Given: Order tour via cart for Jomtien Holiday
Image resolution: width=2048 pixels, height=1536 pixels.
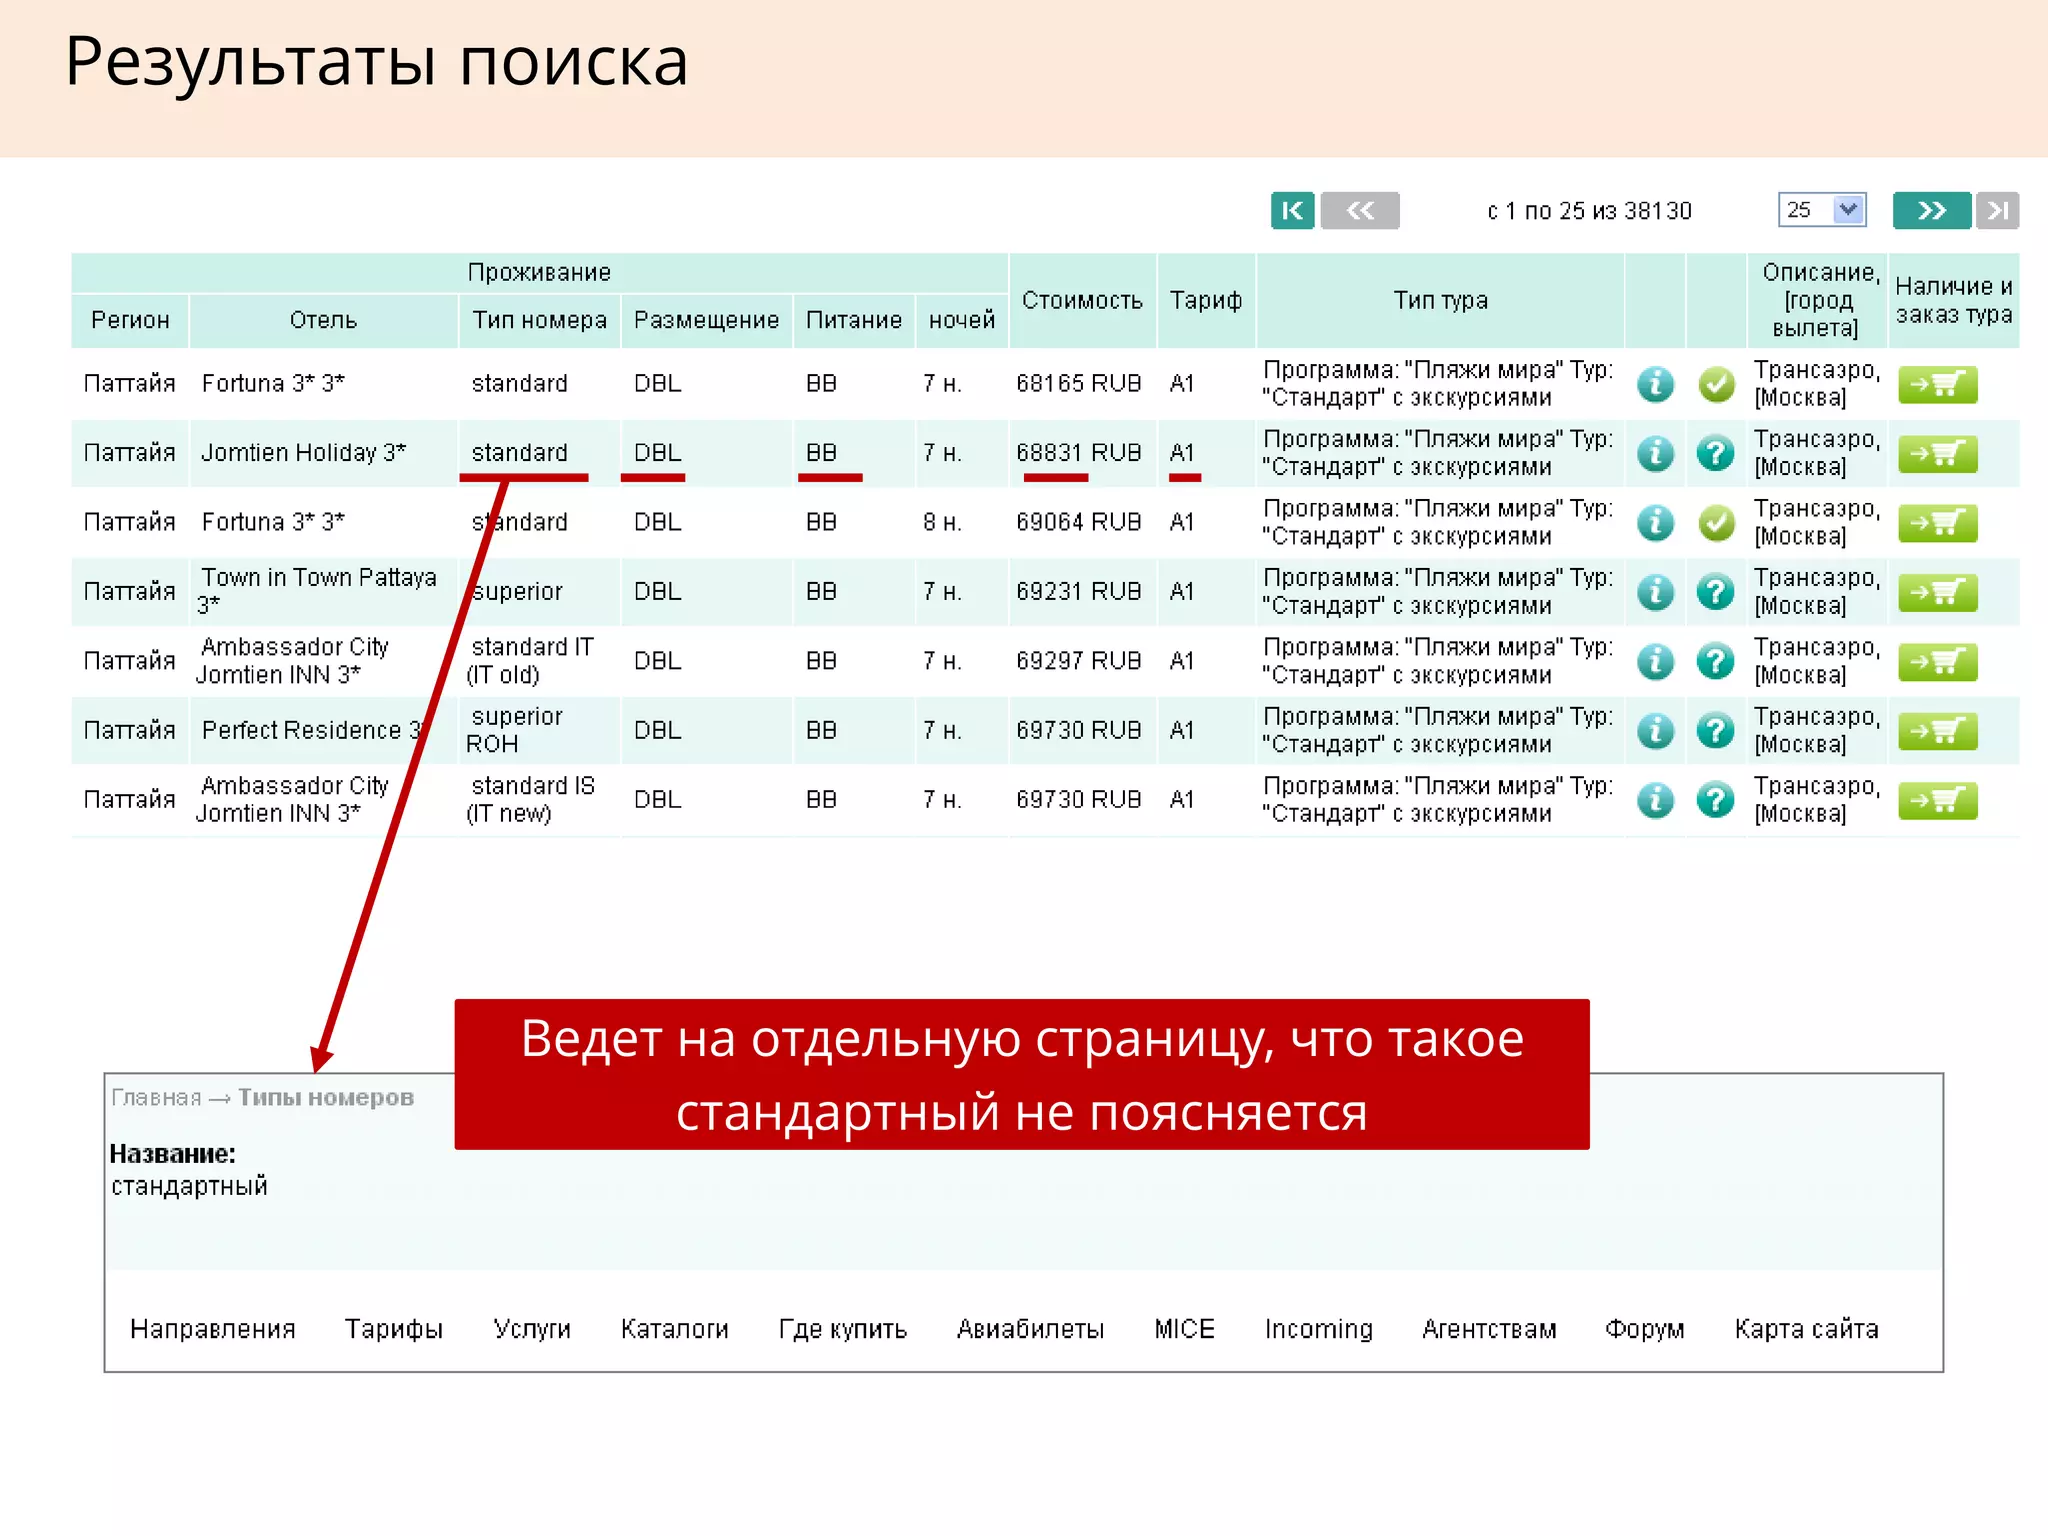Looking at the screenshot, I should [x=1937, y=454].
